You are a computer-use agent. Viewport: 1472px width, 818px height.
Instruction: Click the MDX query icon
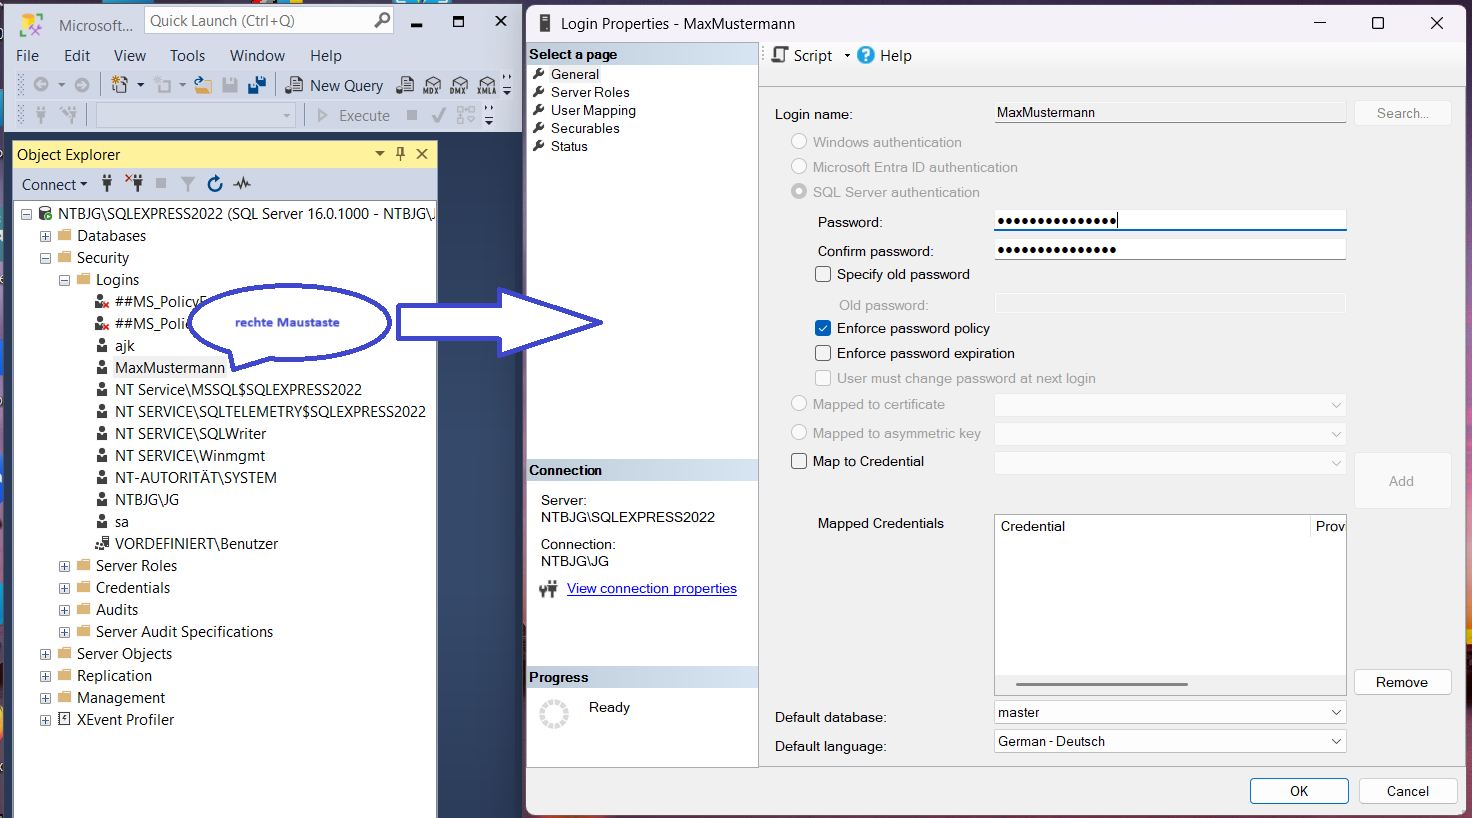[x=432, y=85]
